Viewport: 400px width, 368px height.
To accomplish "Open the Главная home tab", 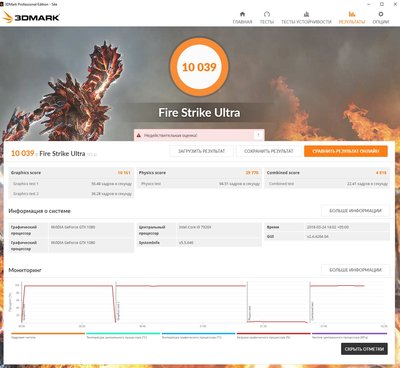I will click(242, 18).
